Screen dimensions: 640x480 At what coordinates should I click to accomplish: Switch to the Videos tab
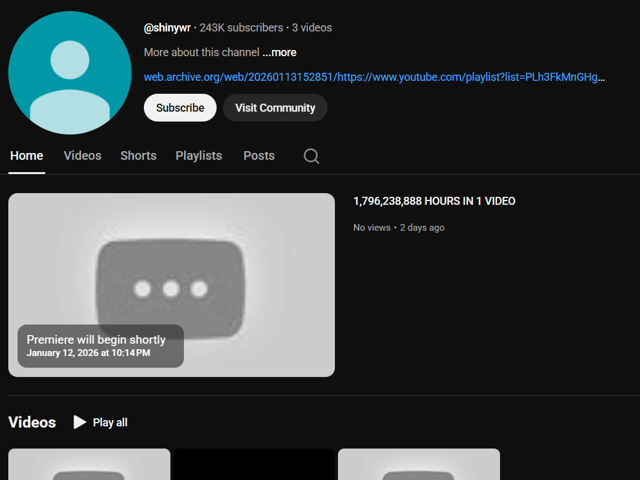click(x=82, y=156)
